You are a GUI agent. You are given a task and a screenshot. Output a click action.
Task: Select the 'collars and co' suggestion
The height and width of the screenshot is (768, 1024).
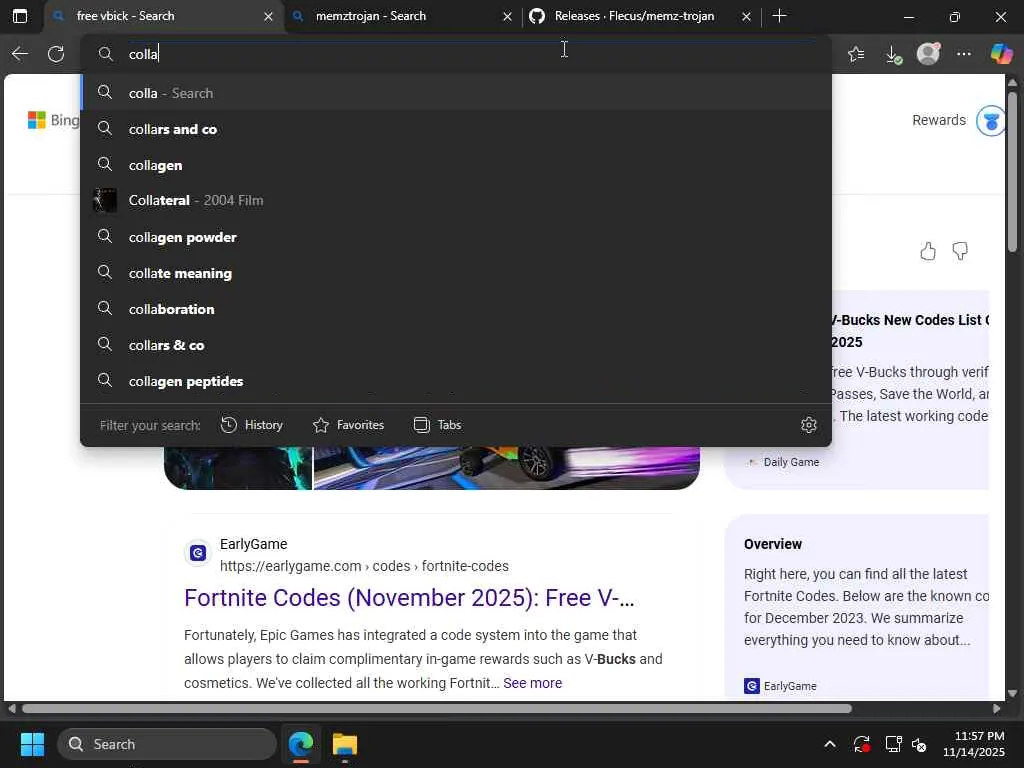[456, 129]
